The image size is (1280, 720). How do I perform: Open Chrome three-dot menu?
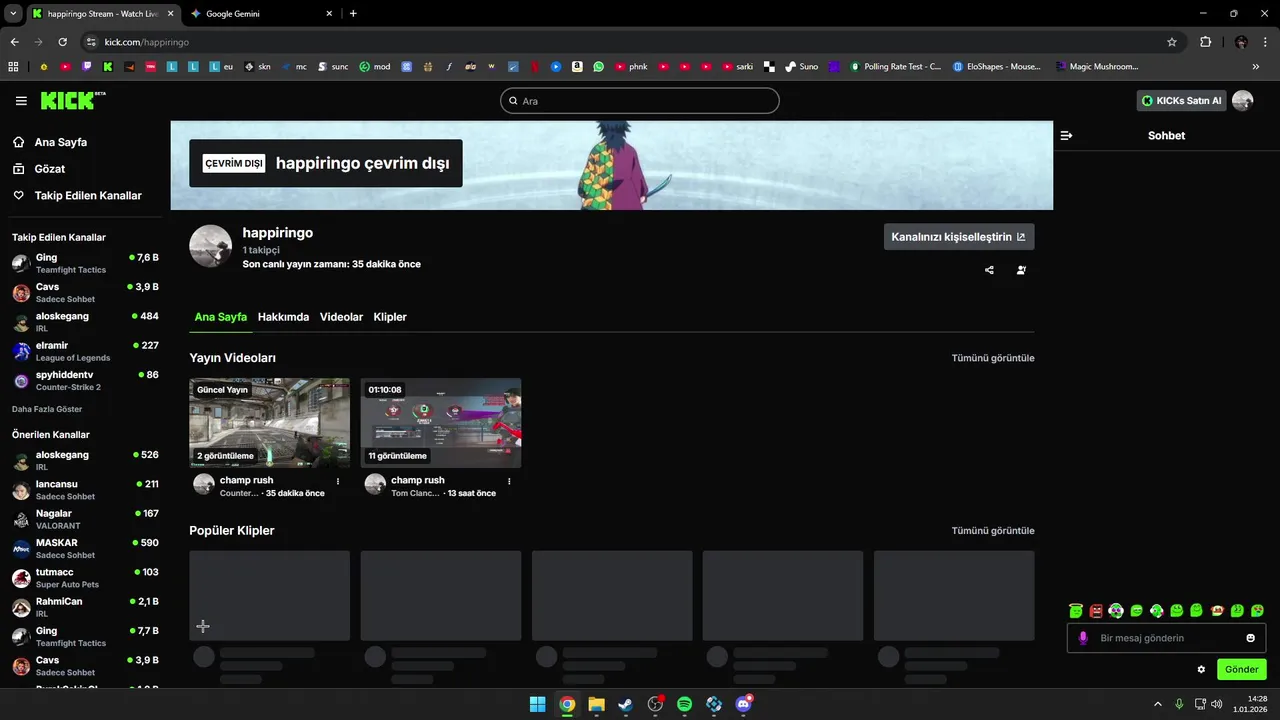1264,42
